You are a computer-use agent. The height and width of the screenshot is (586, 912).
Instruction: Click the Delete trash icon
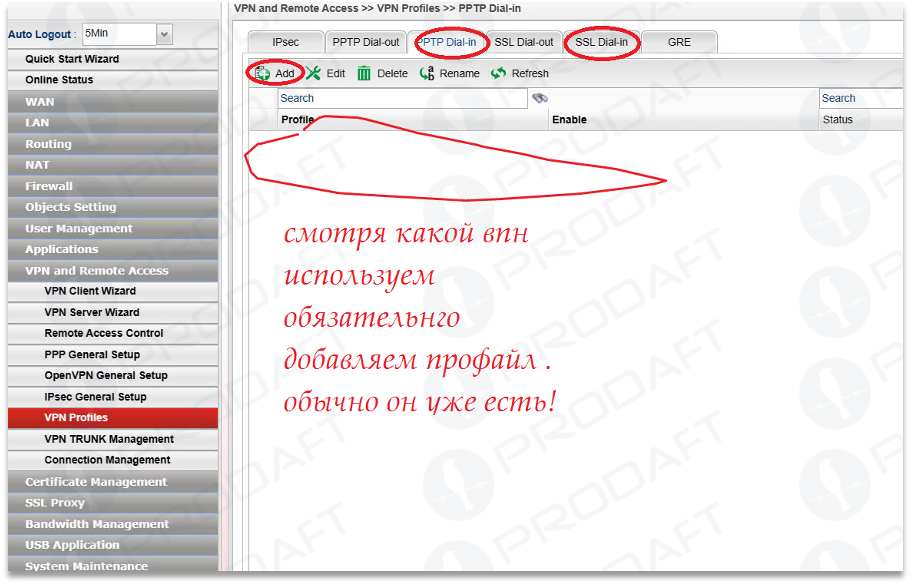364,74
